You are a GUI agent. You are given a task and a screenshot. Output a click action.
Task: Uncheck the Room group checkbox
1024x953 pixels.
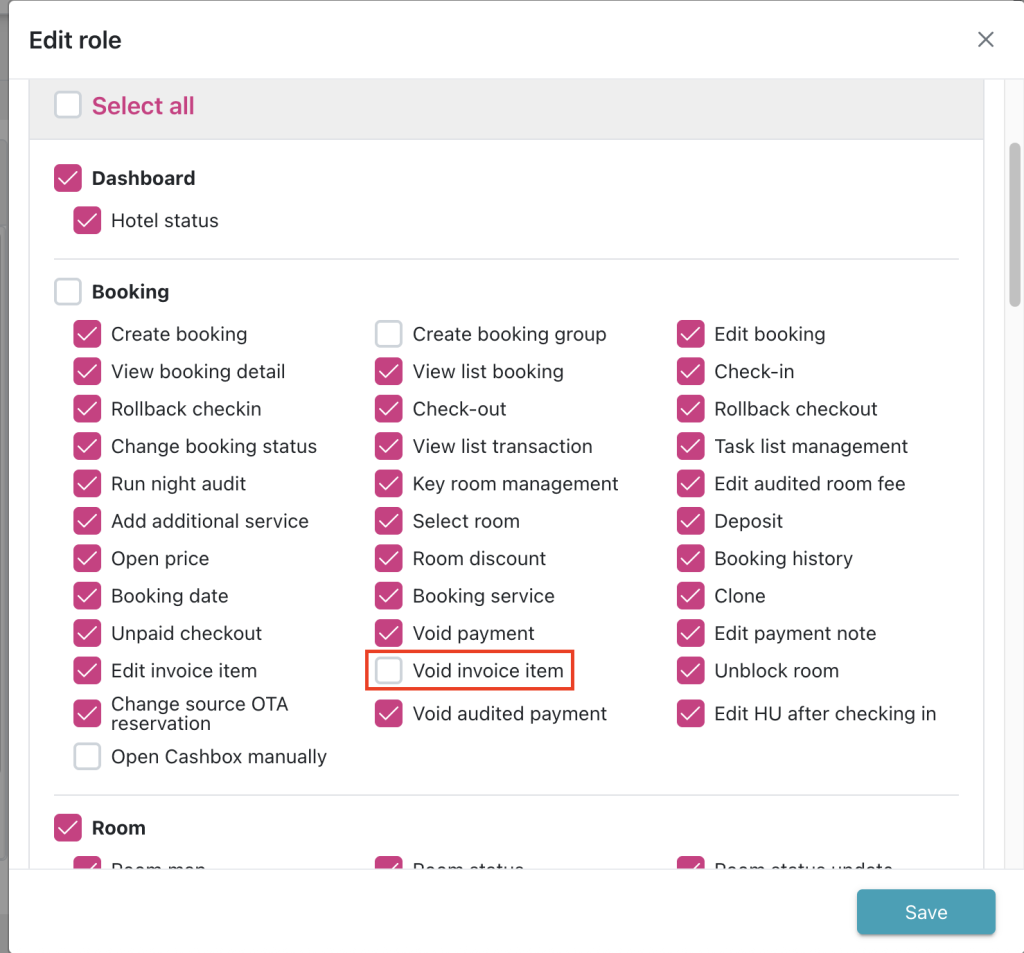pos(68,828)
